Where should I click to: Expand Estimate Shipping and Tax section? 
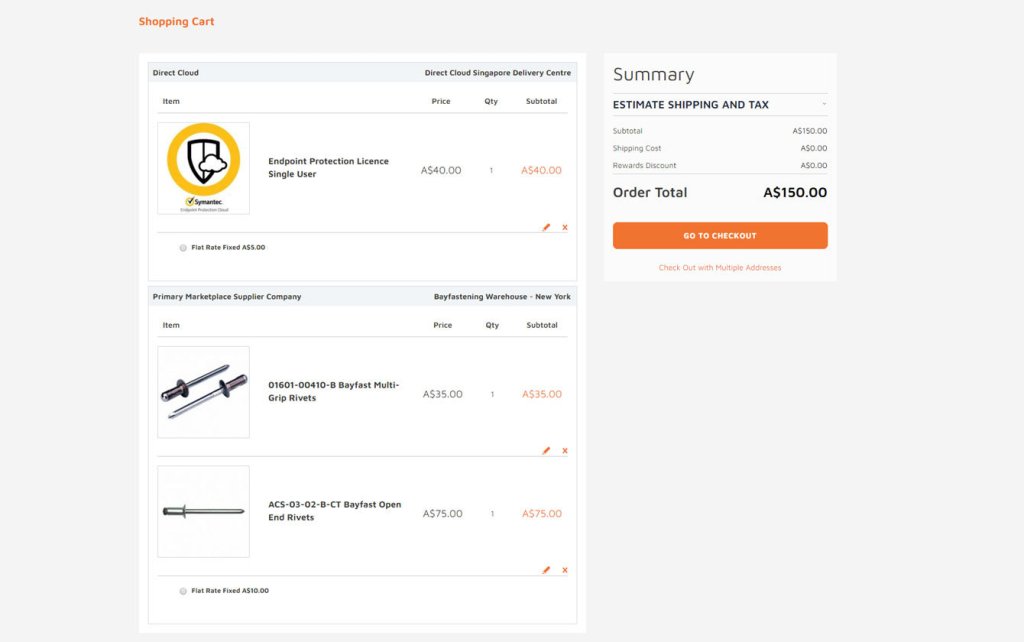[720, 104]
